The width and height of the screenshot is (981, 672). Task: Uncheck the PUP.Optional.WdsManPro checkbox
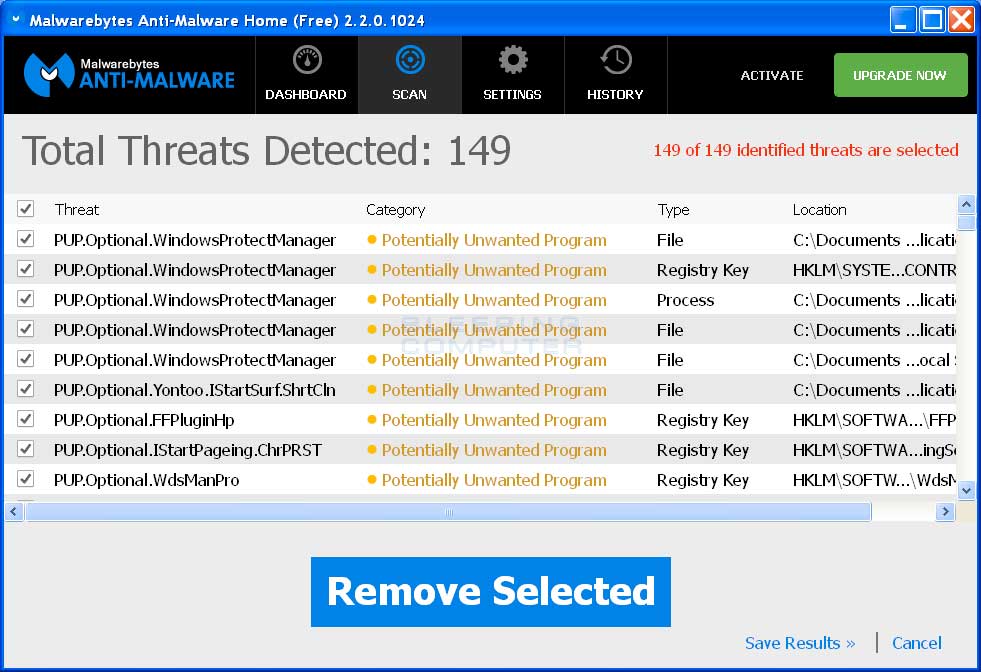coord(26,479)
